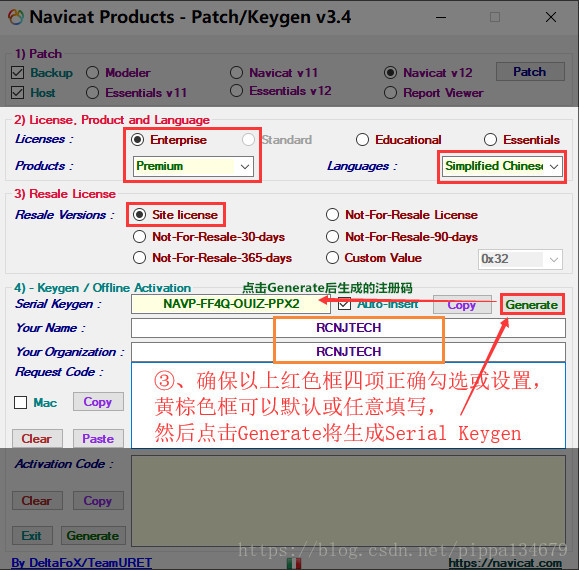Select the Essentials license radio
579x570 pixels.
point(490,140)
